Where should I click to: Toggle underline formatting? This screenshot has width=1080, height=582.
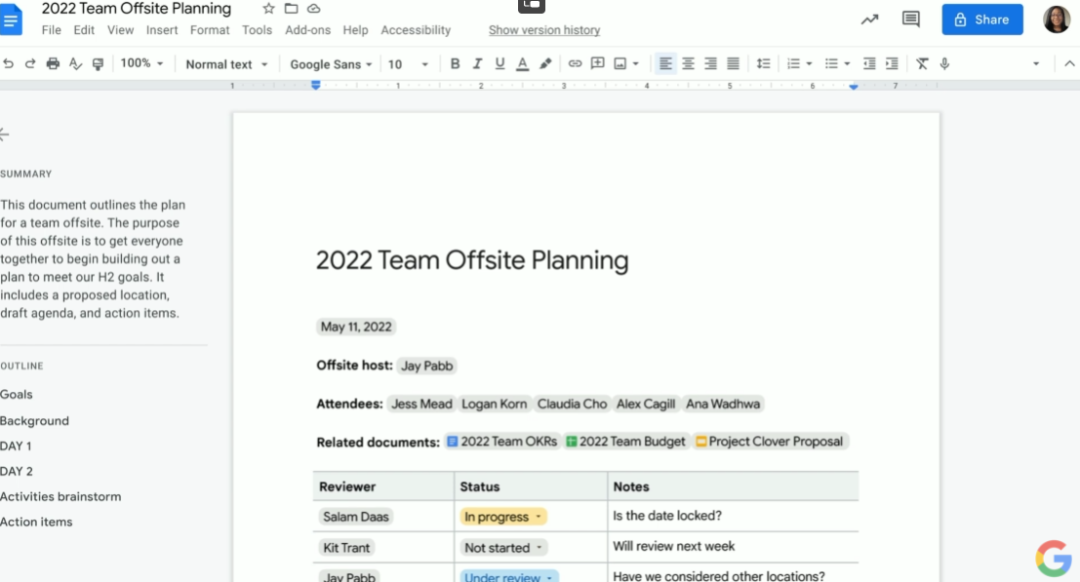[x=499, y=64]
